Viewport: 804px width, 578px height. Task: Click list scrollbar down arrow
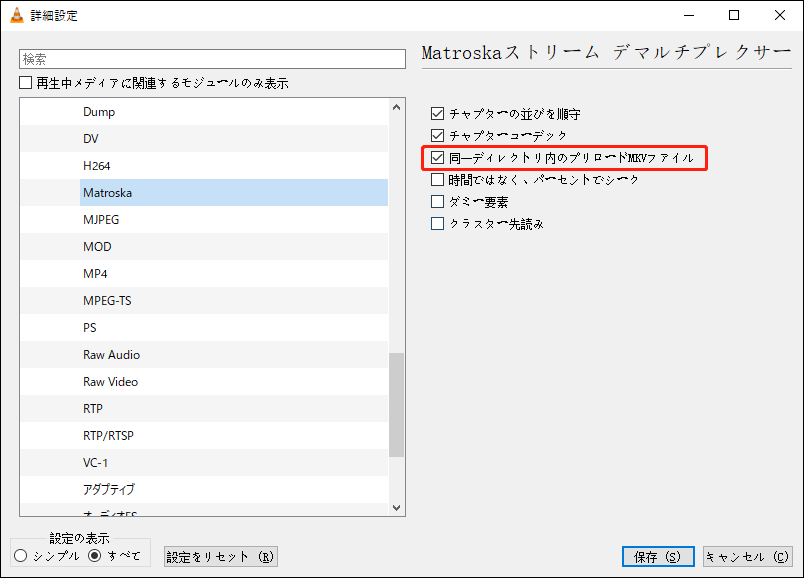click(x=396, y=508)
